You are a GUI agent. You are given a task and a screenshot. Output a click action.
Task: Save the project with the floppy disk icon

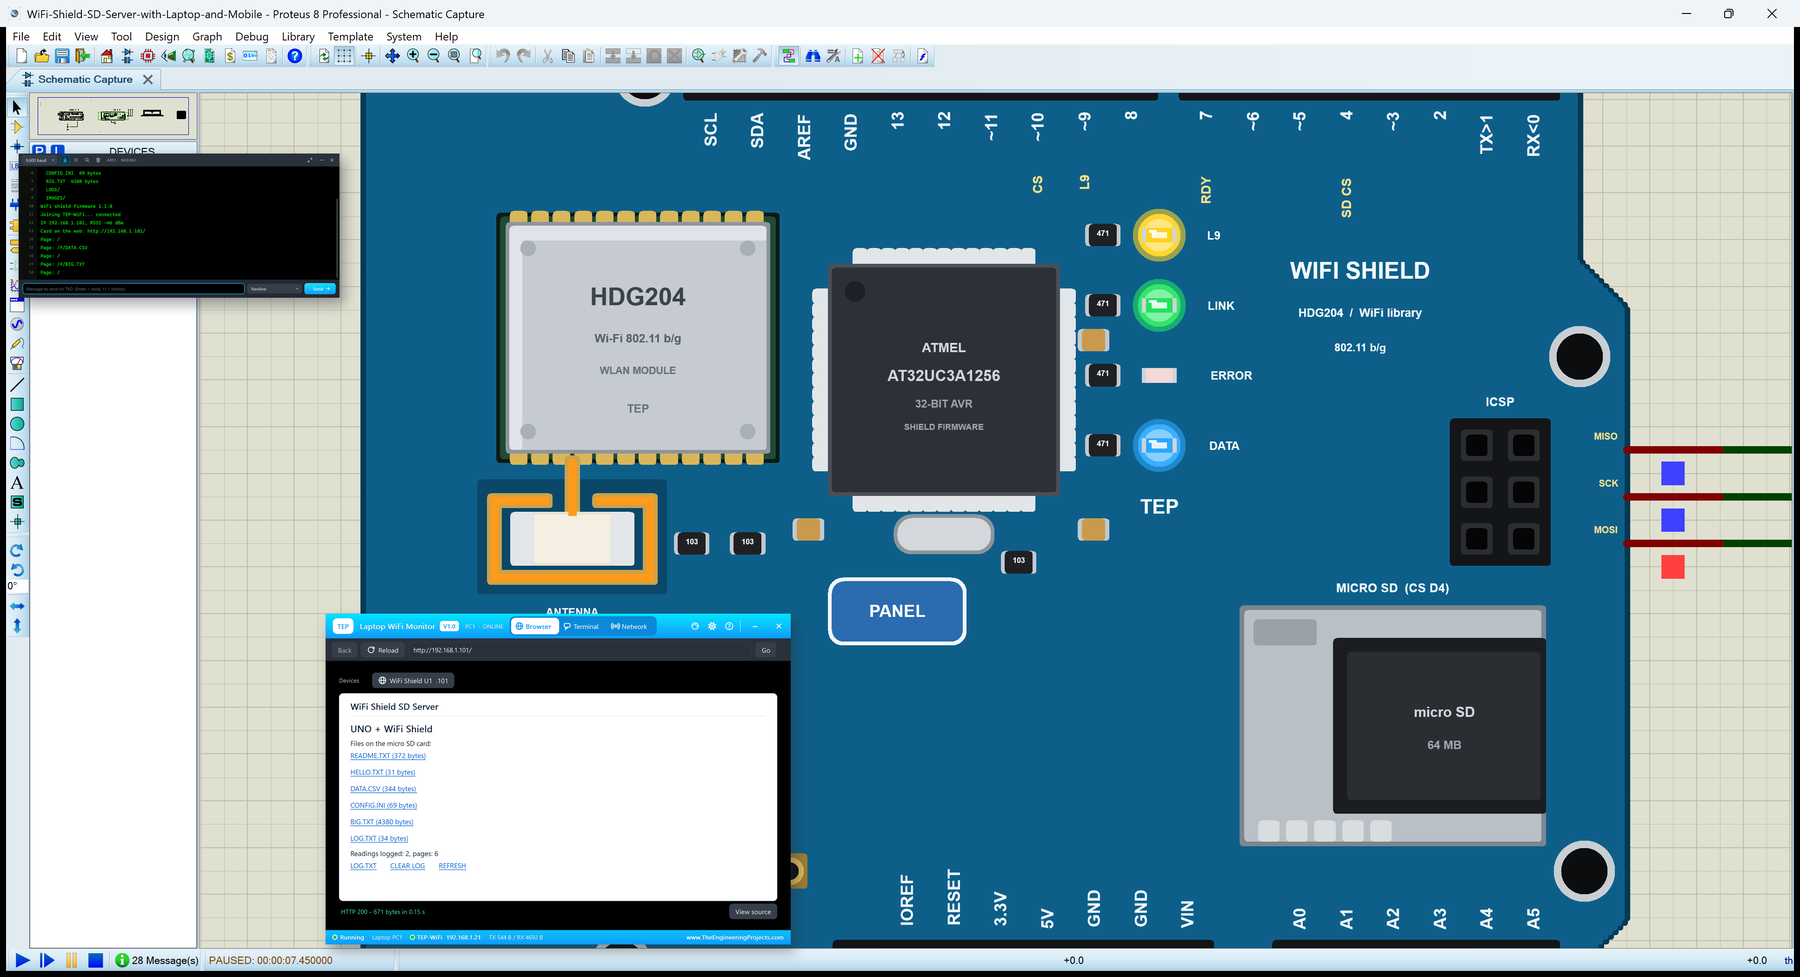[62, 56]
